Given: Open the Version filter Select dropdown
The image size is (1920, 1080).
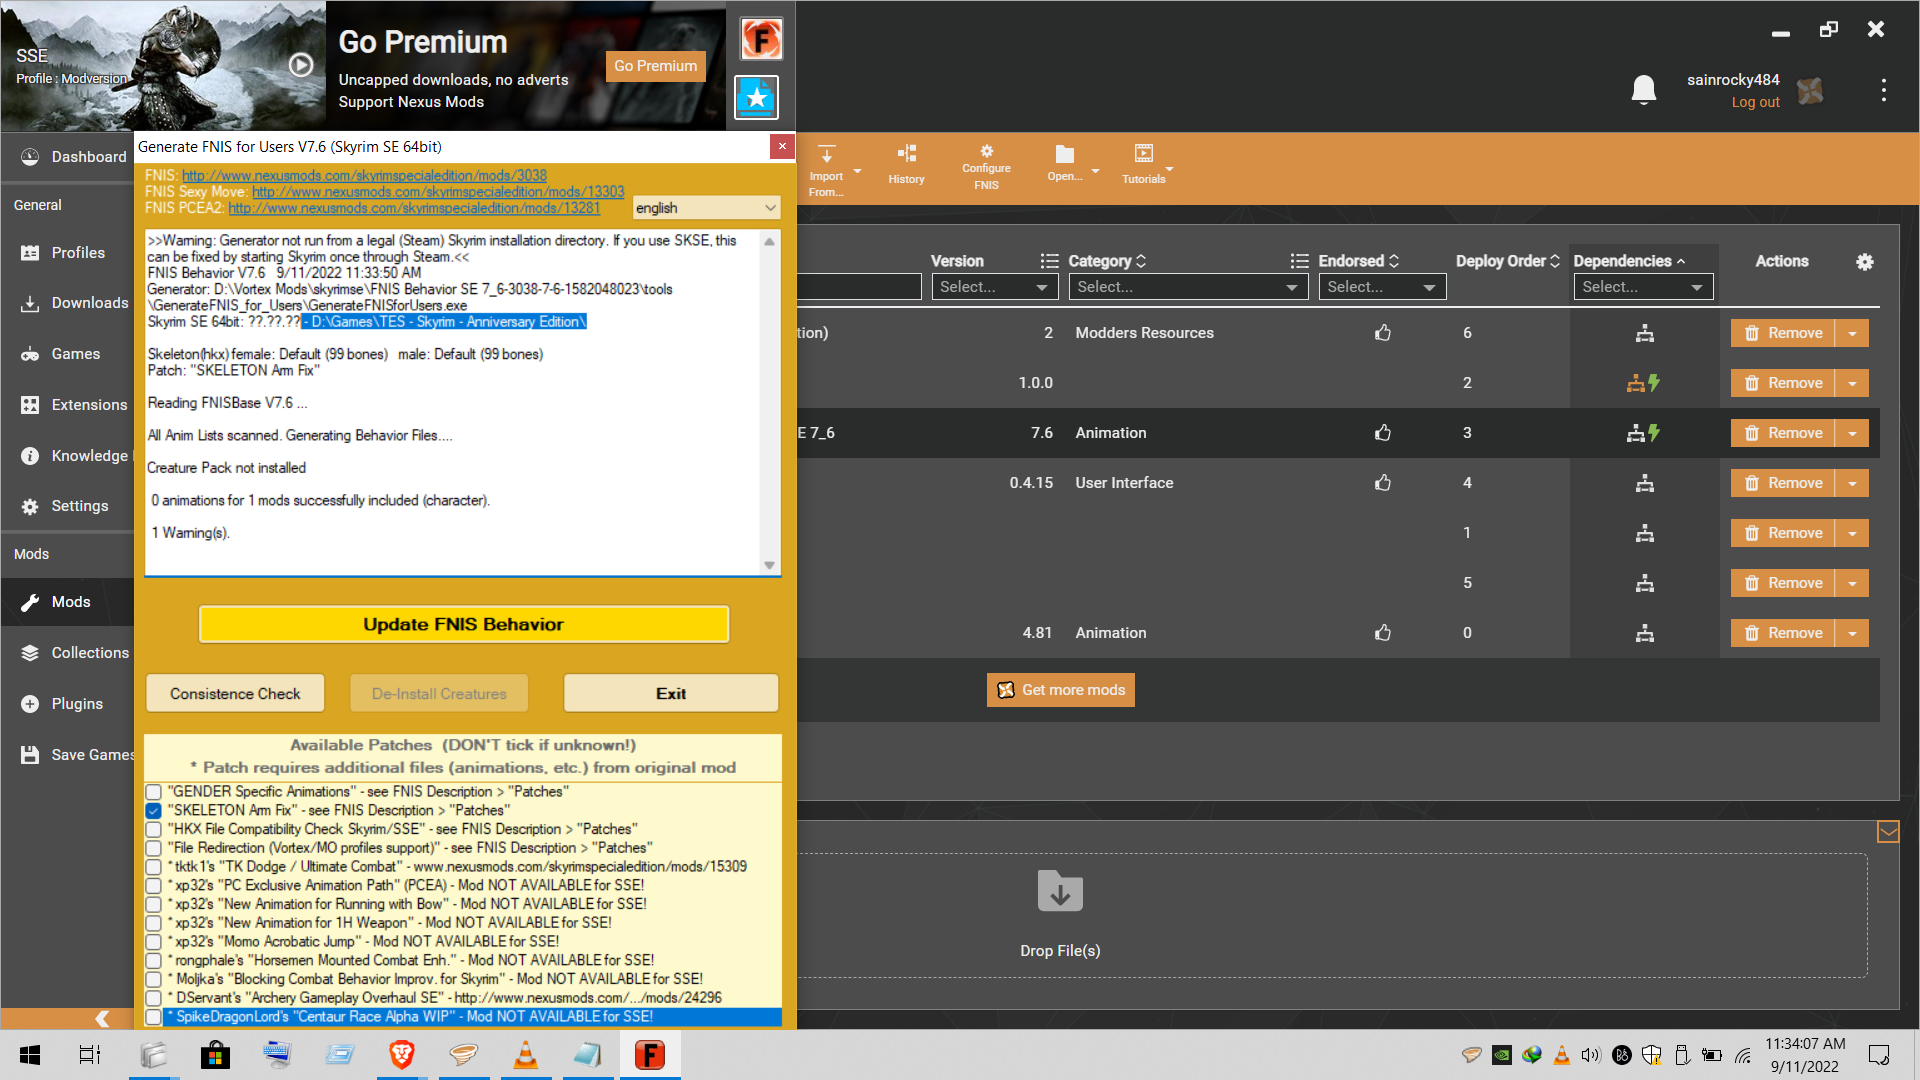Looking at the screenshot, I should coord(994,287).
